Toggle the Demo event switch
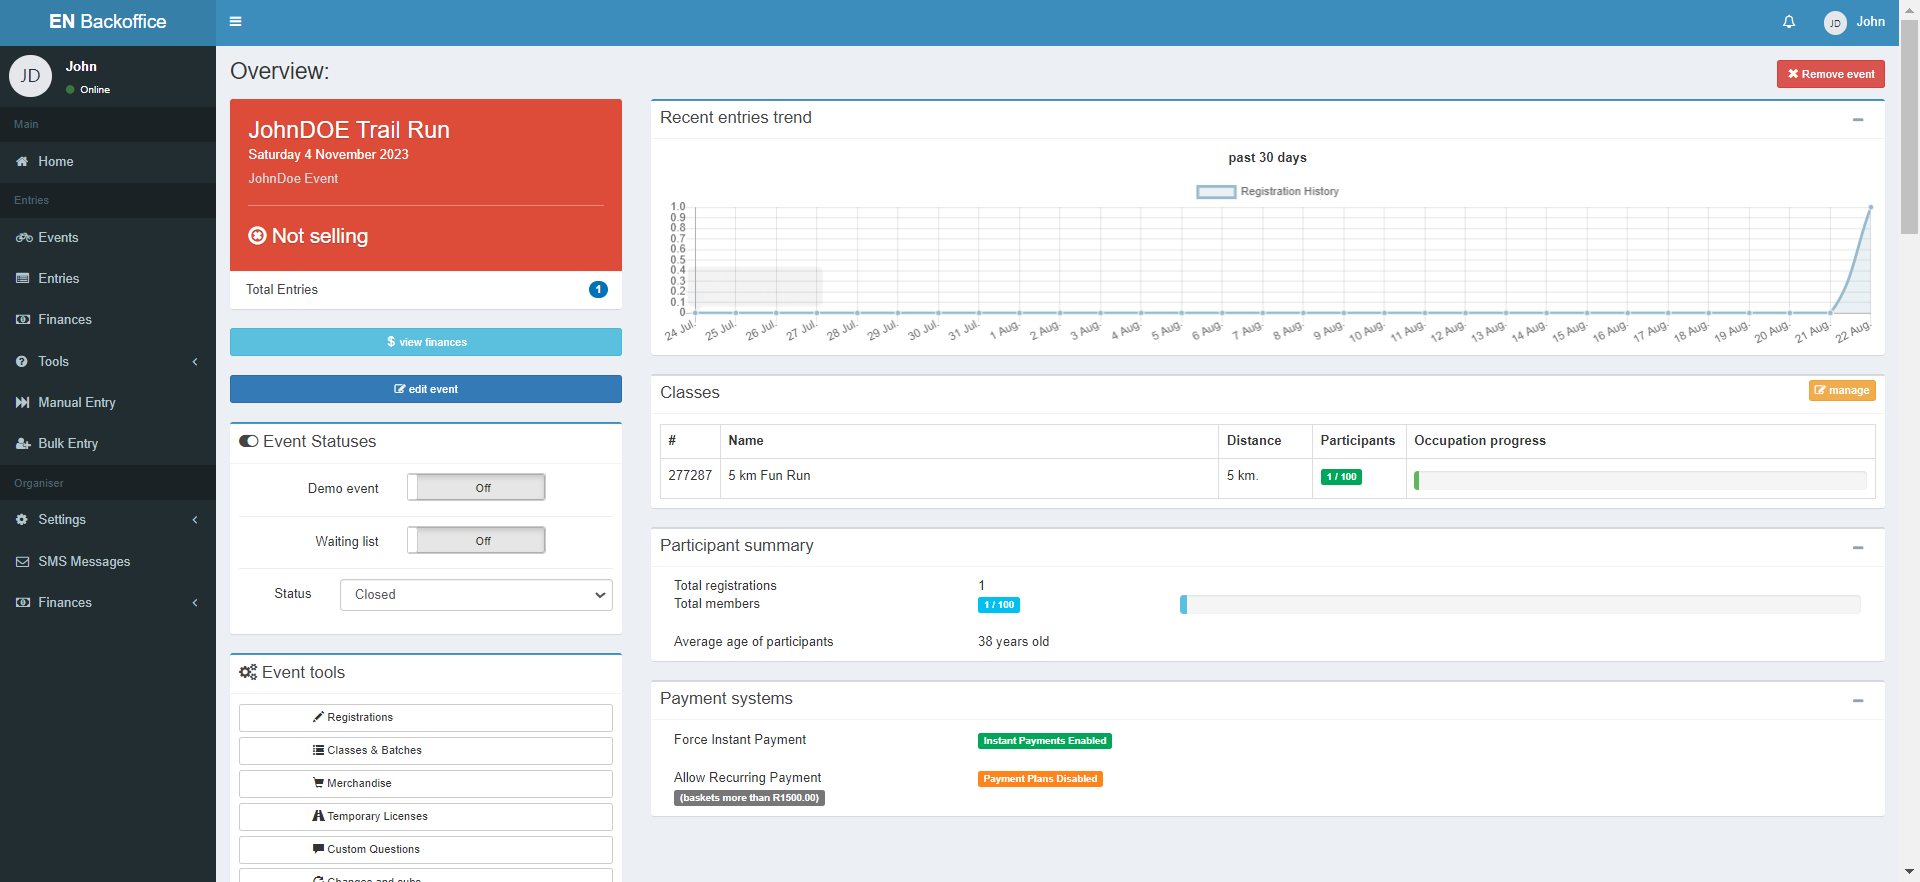 pos(476,487)
